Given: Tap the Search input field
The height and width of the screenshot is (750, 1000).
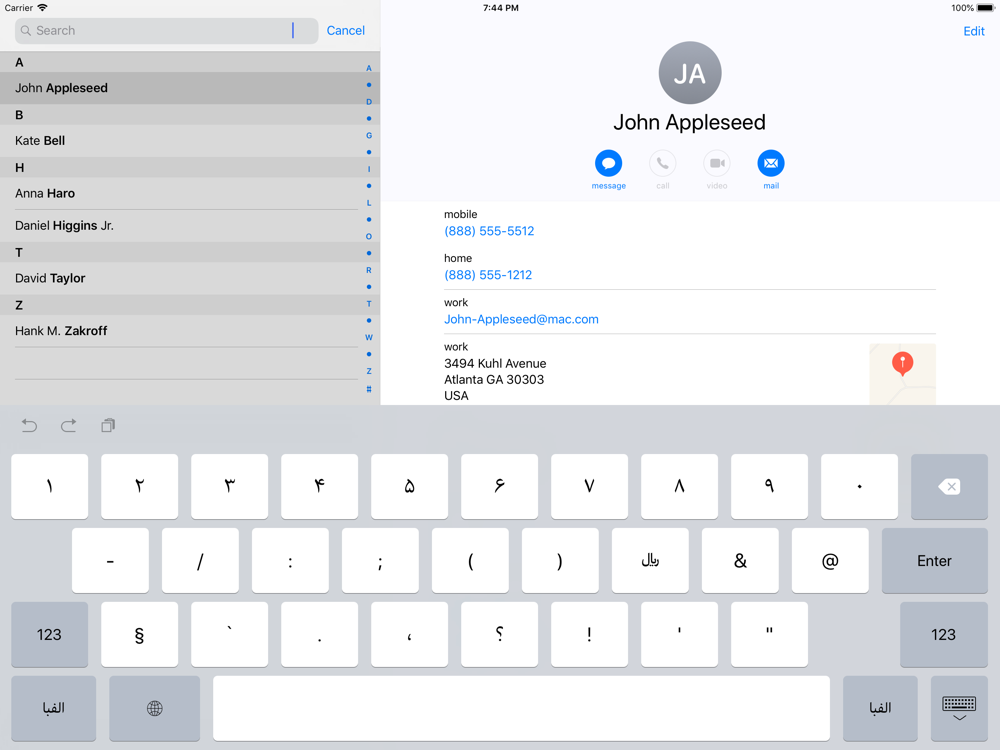Looking at the screenshot, I should pyautogui.click(x=160, y=31).
